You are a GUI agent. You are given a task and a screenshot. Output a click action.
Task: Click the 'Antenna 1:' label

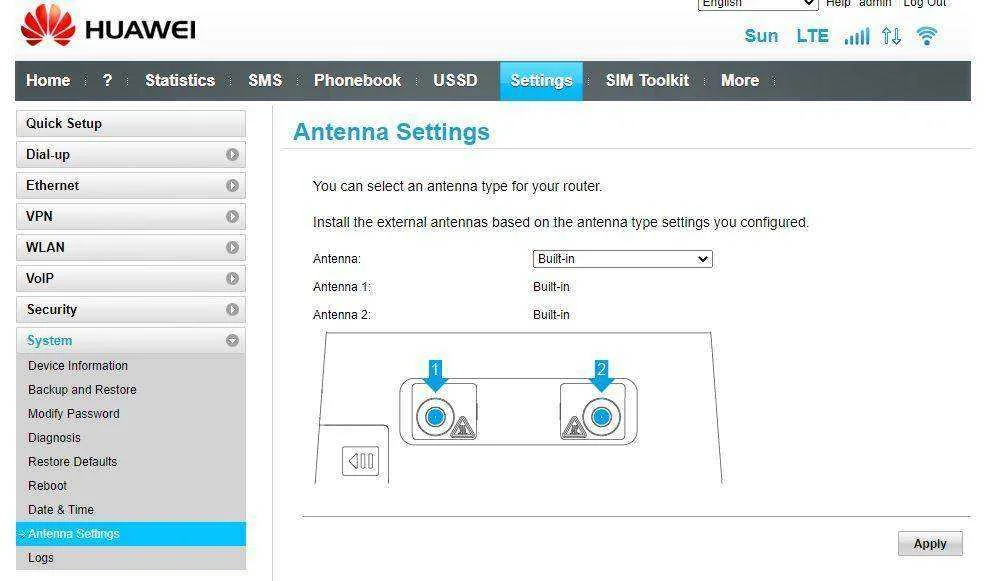click(x=341, y=287)
